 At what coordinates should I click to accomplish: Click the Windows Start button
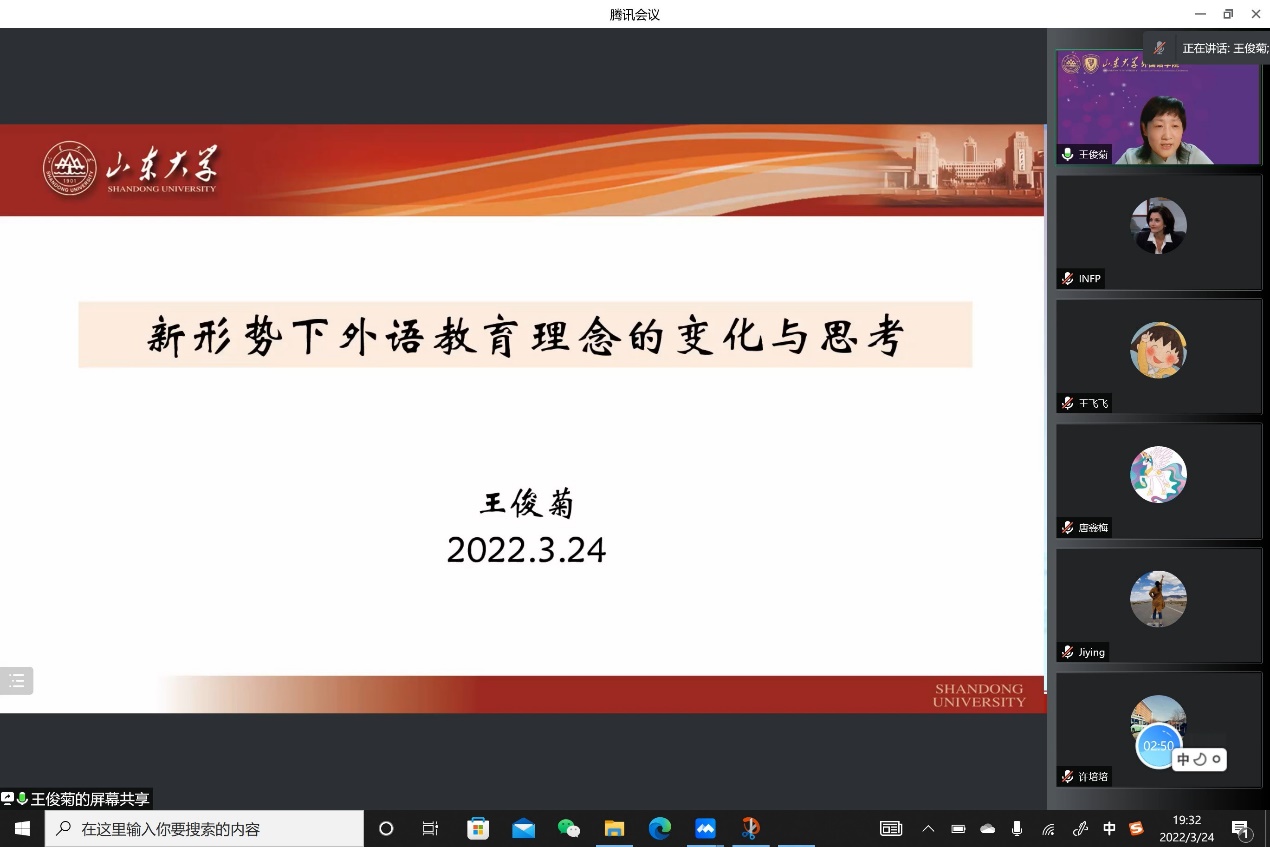pyautogui.click(x=22, y=828)
